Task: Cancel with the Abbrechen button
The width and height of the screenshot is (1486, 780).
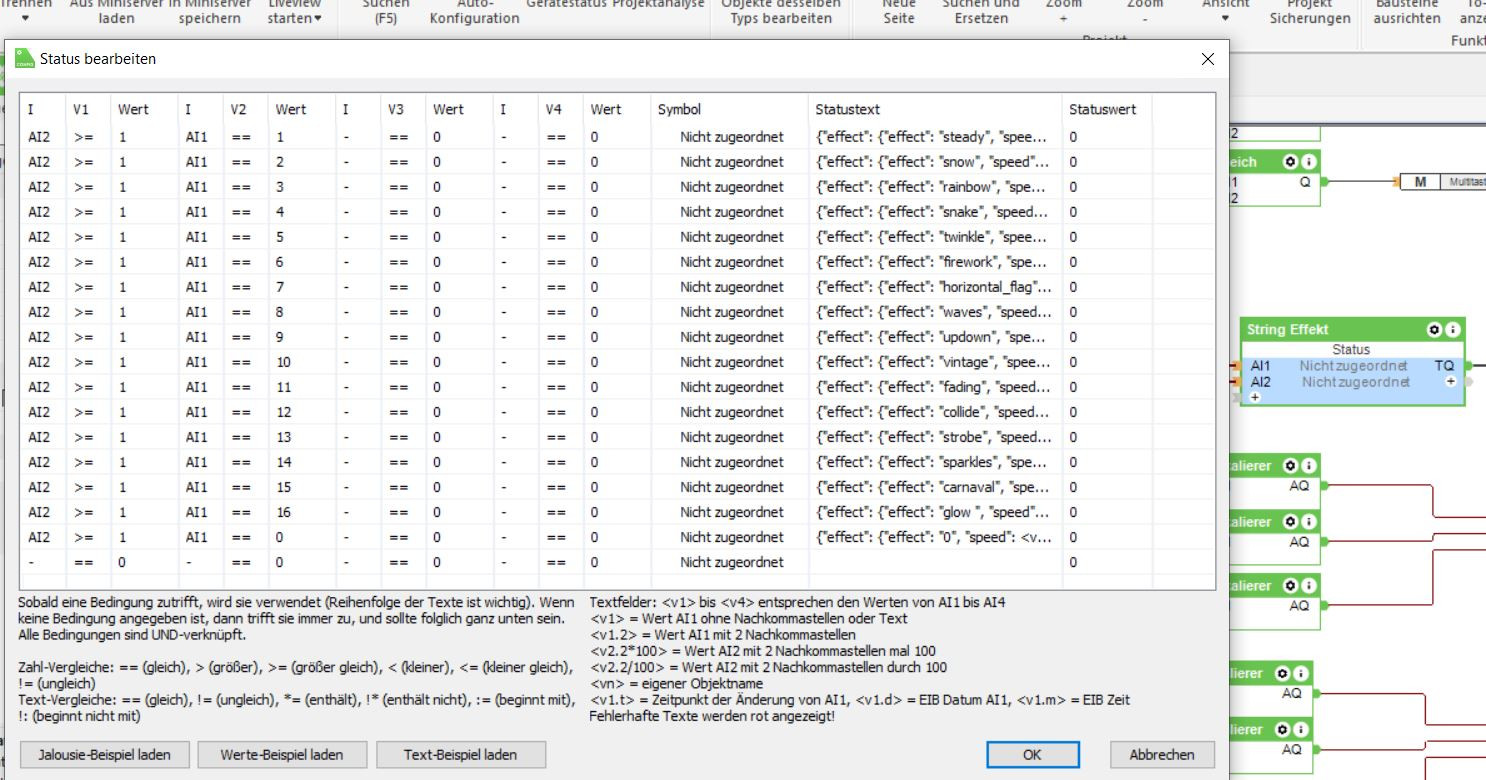Action: point(1162,754)
